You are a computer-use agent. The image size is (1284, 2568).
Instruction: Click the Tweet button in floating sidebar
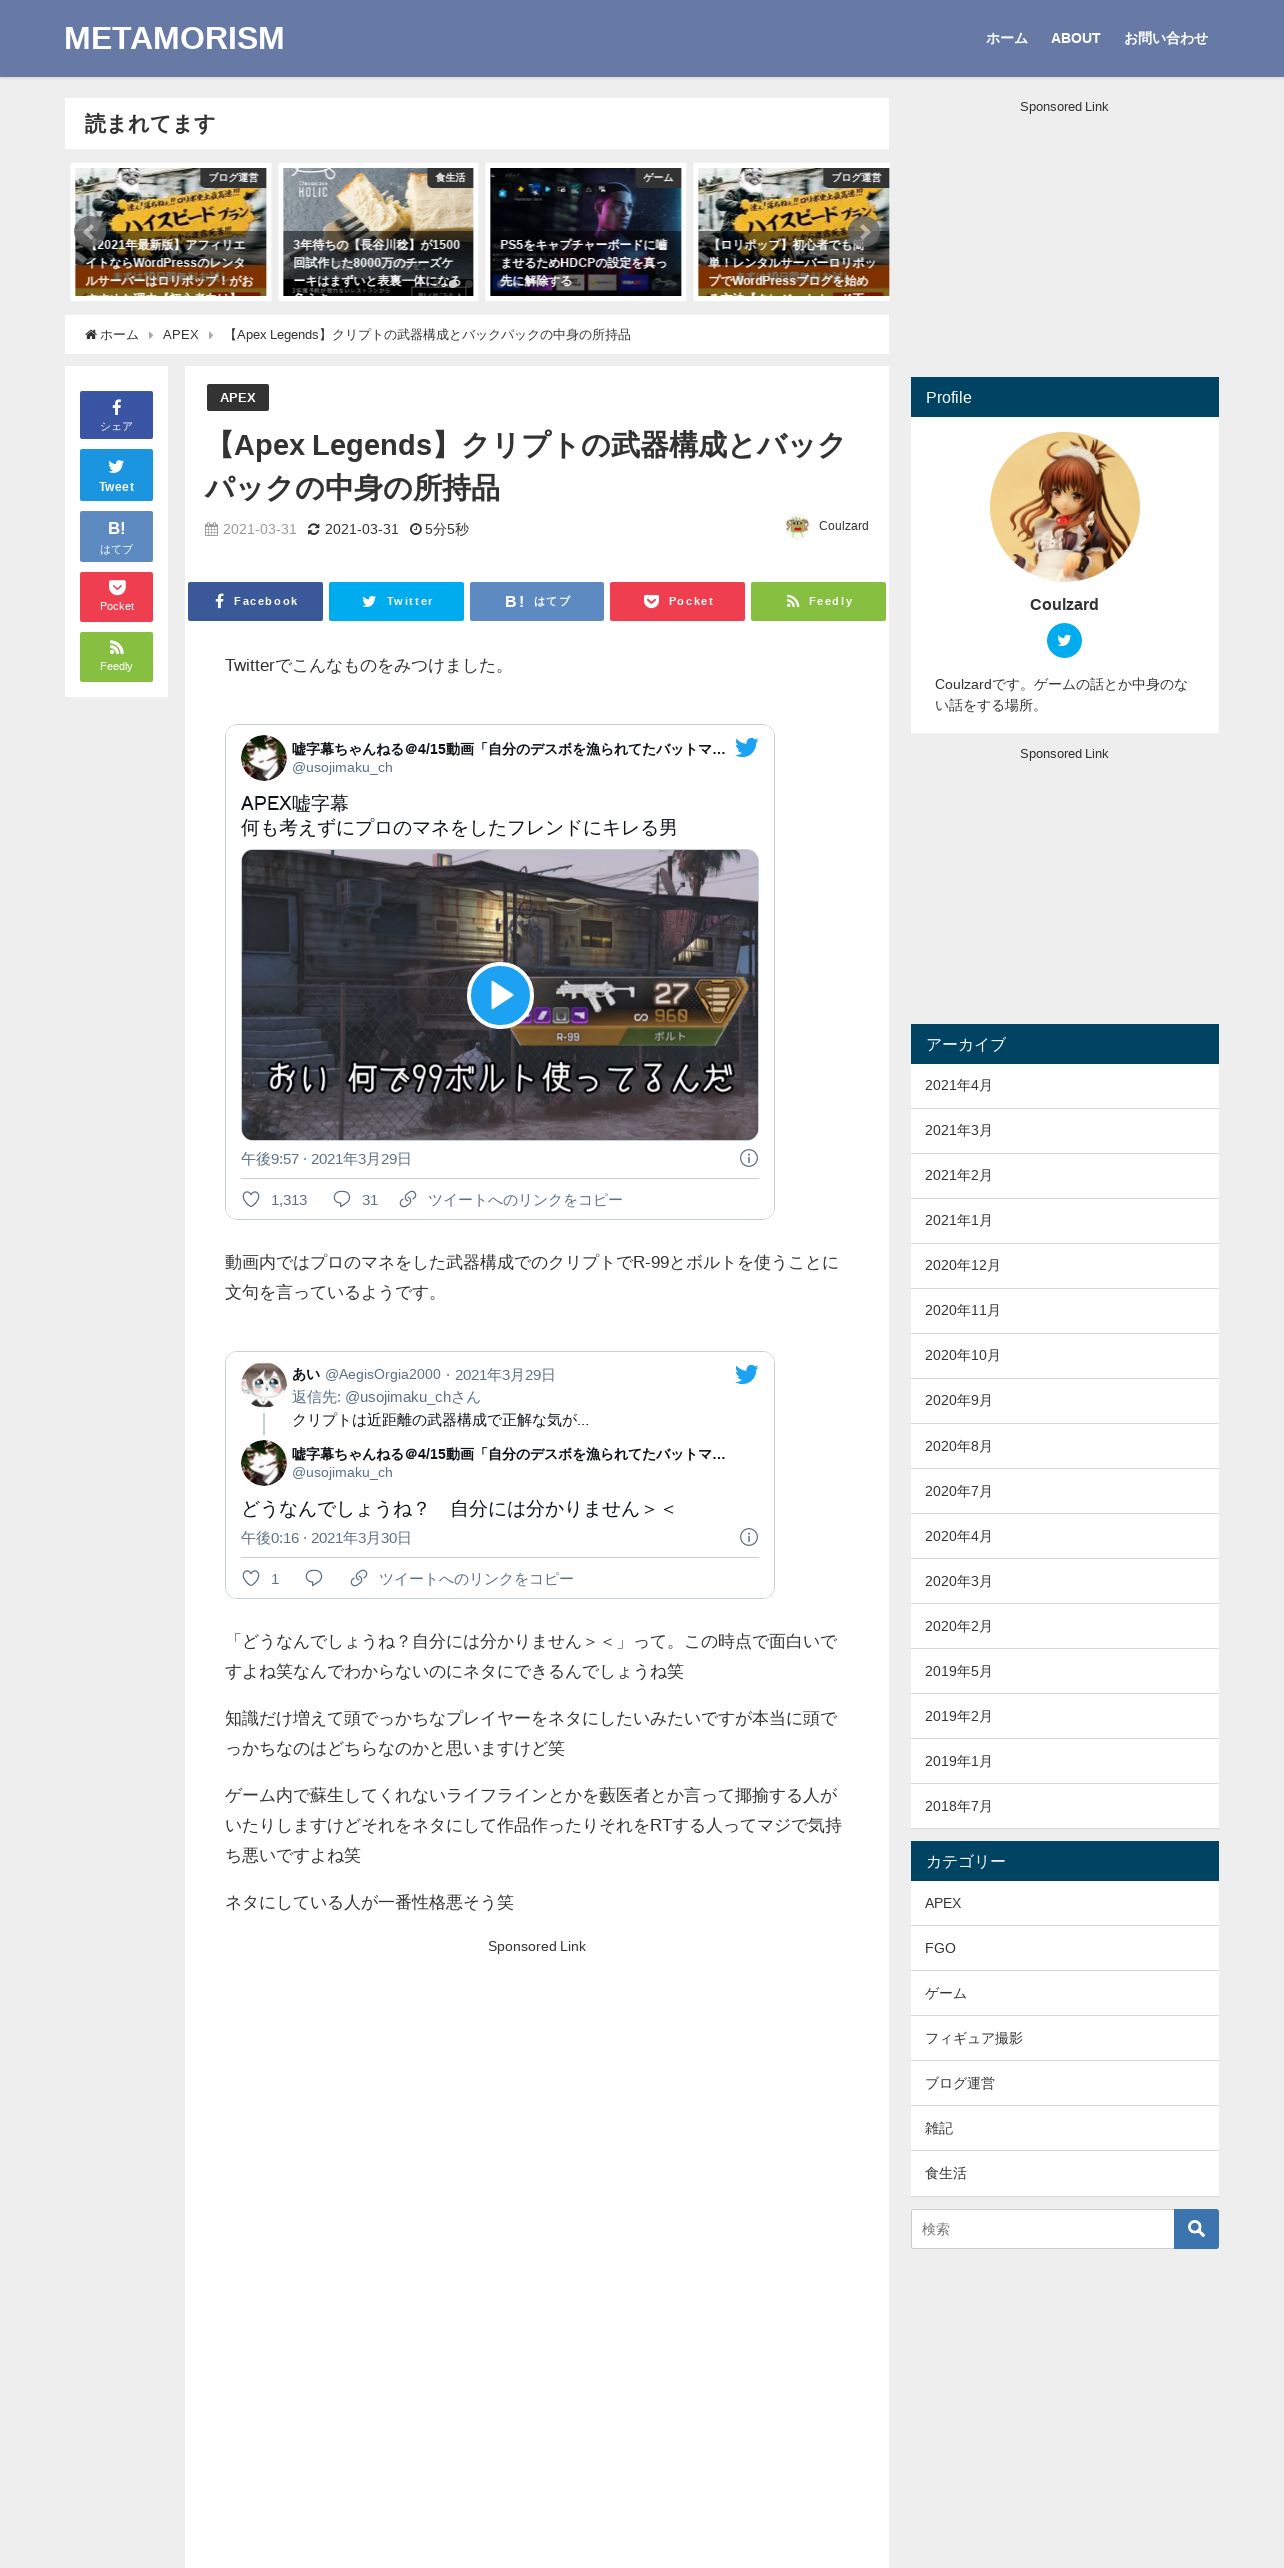tap(116, 475)
